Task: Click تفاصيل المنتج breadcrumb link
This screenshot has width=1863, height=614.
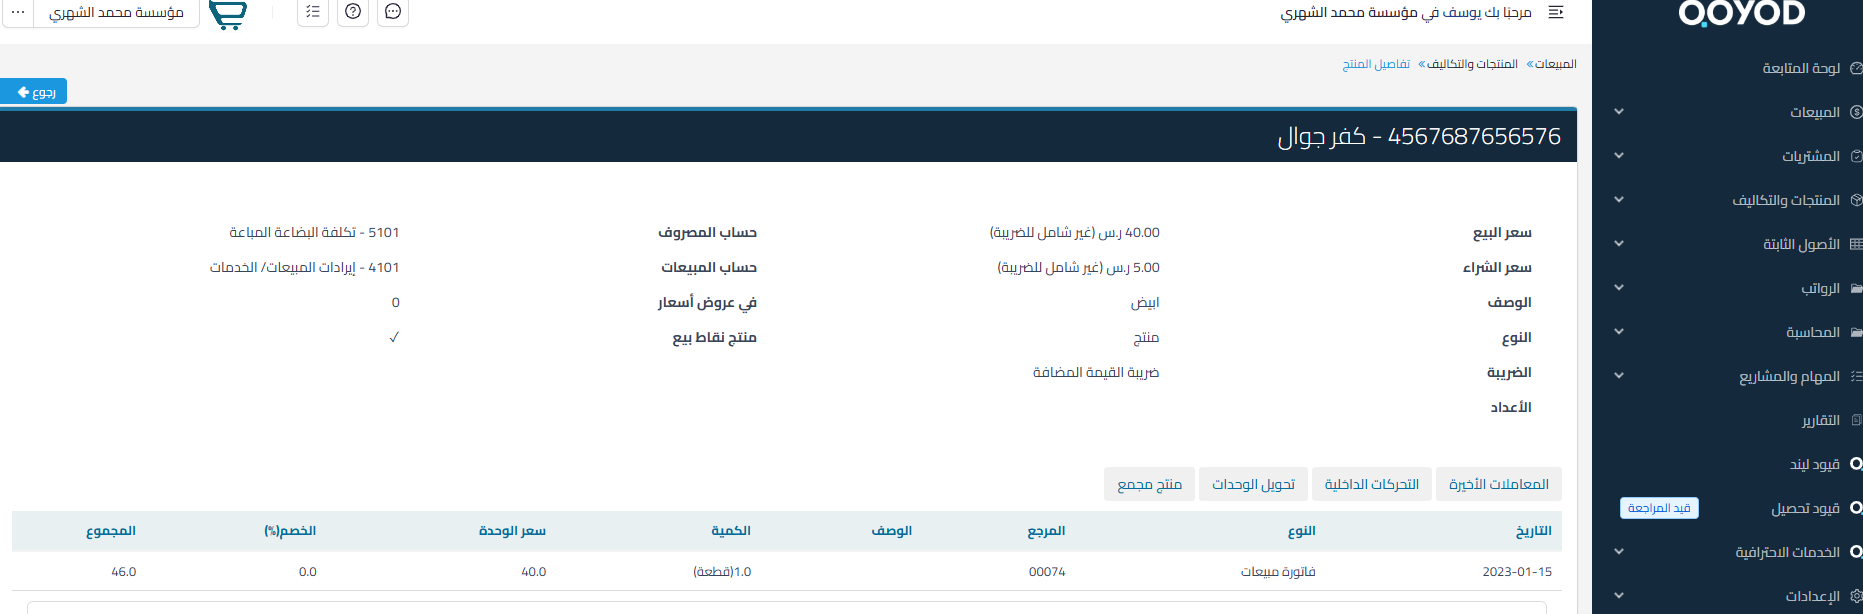Action: click(1376, 64)
